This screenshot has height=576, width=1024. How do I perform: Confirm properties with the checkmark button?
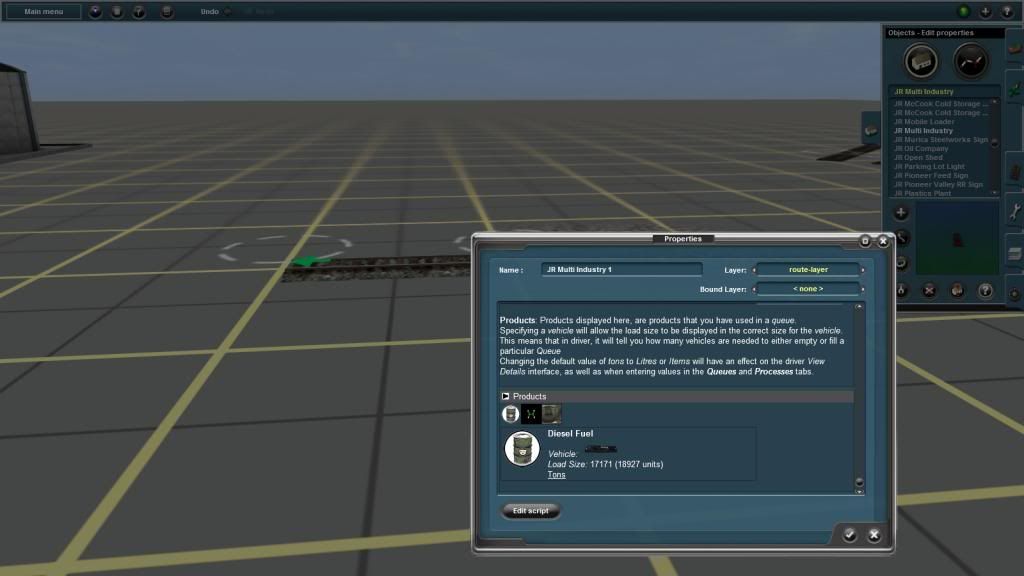[x=849, y=535]
